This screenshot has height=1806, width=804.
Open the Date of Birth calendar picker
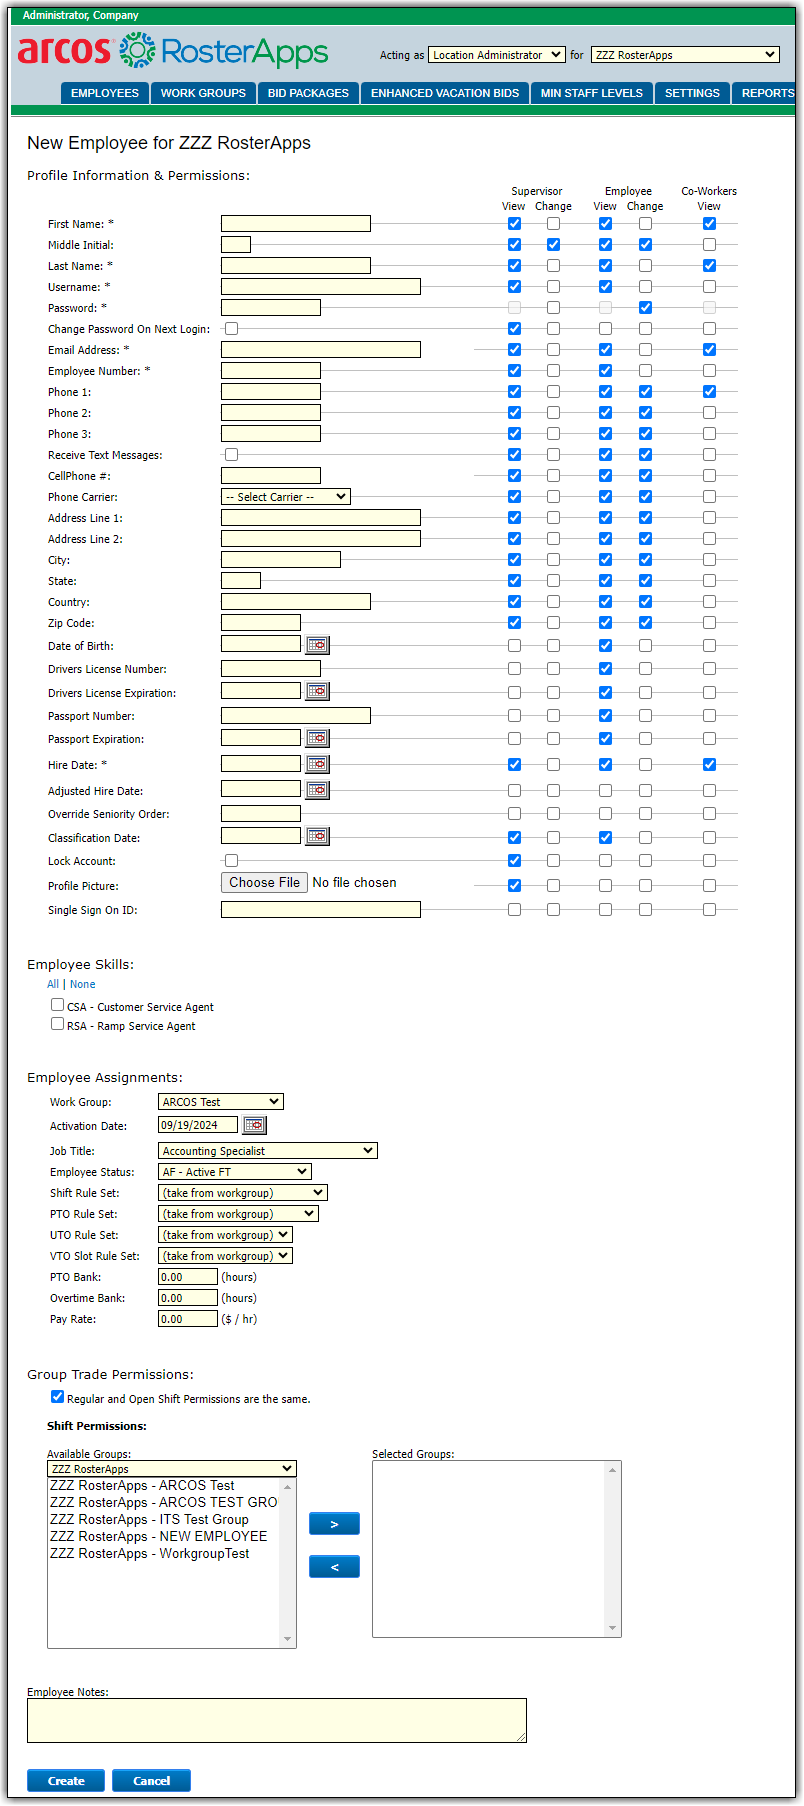pyautogui.click(x=317, y=645)
